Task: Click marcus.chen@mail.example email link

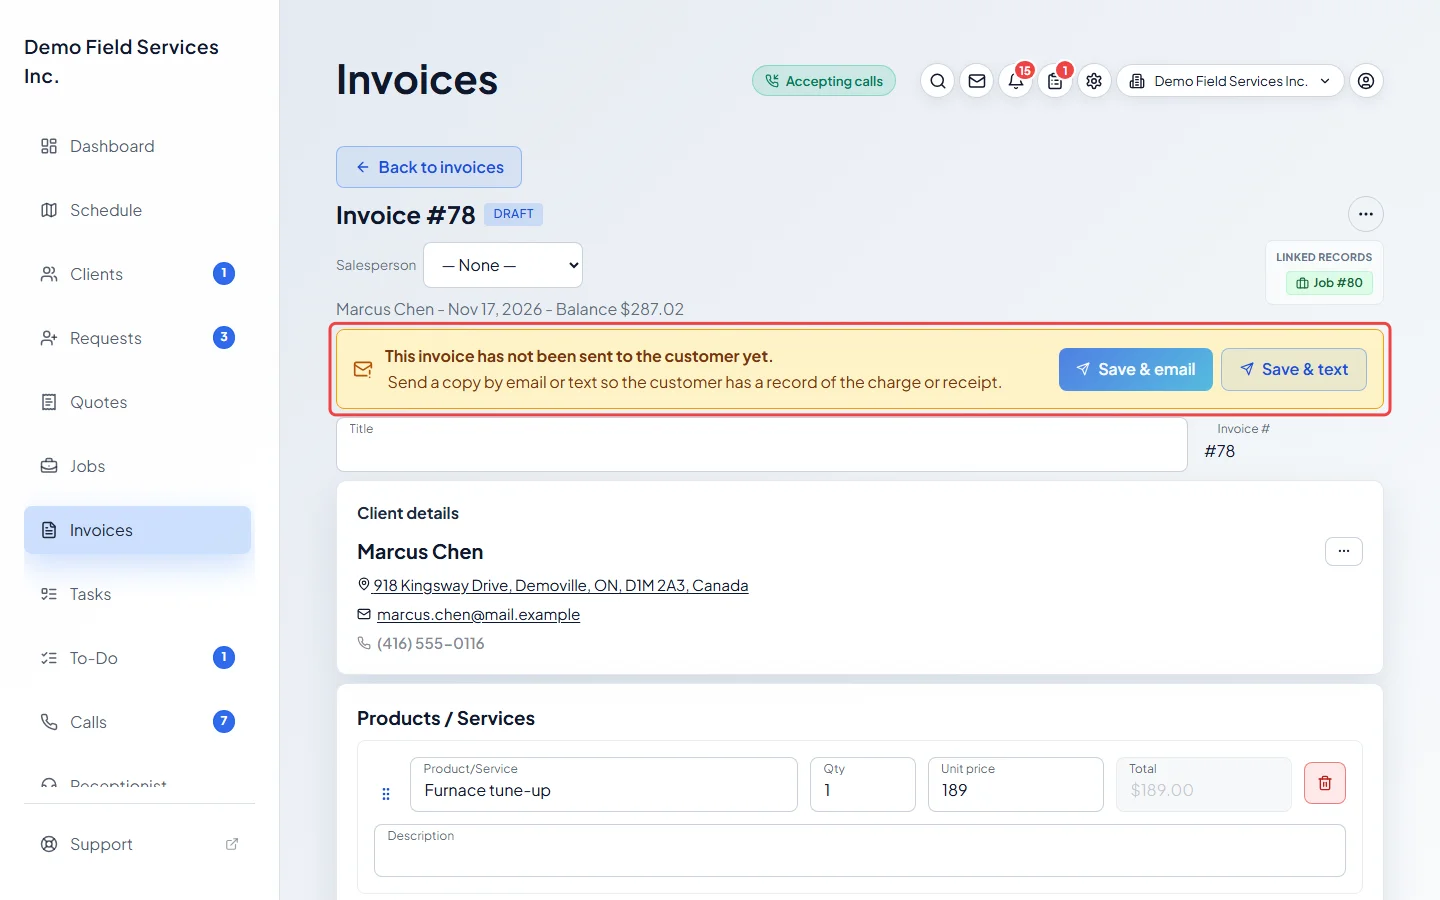Action: coord(478,614)
